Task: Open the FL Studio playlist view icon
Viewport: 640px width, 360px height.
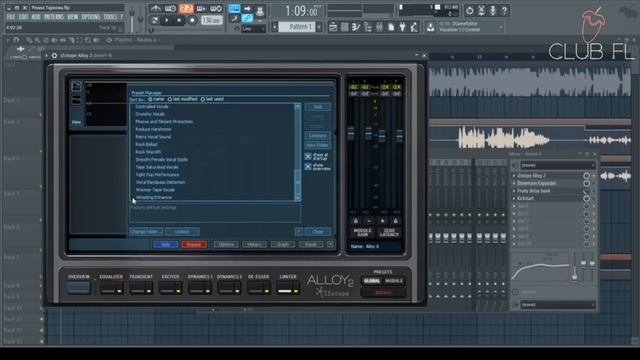Action: point(333,27)
